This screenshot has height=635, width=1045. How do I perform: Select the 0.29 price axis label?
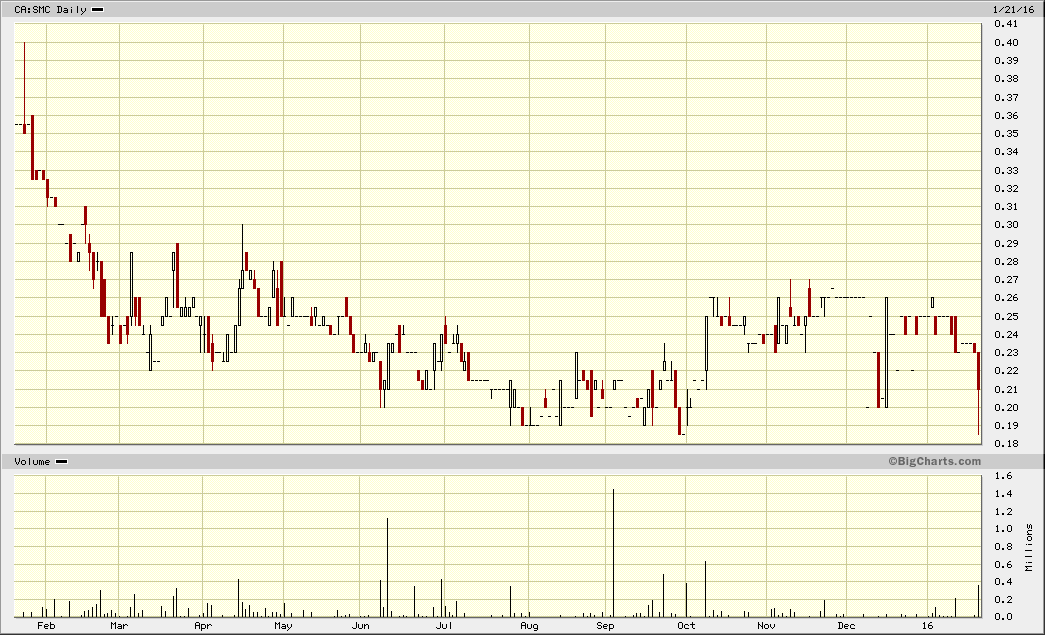click(x=1006, y=244)
